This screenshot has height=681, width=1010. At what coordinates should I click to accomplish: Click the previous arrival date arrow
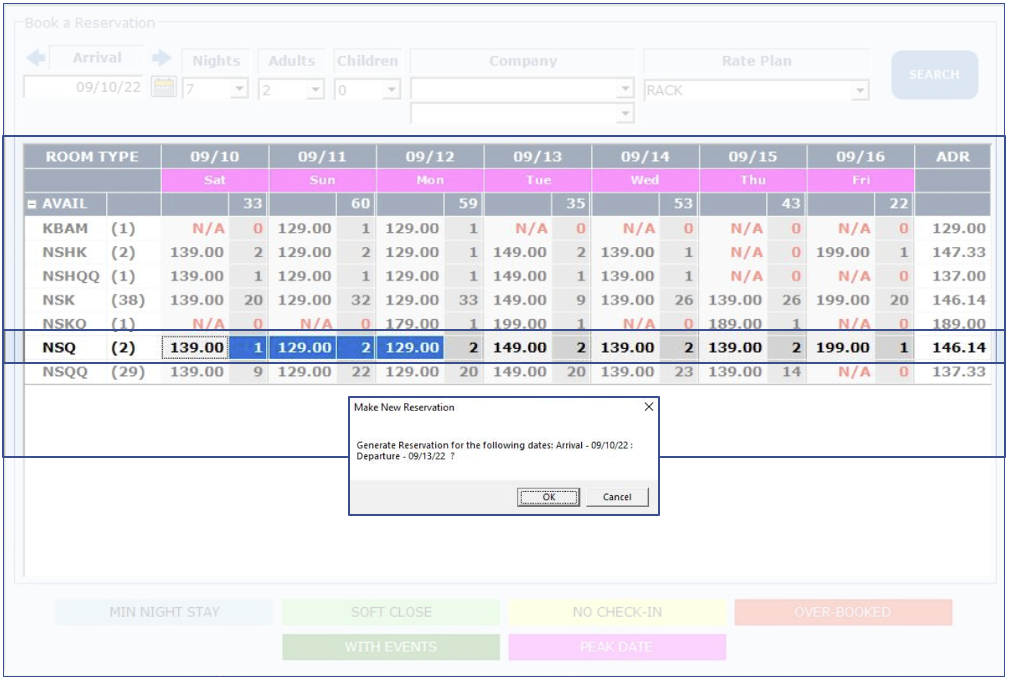[35, 59]
